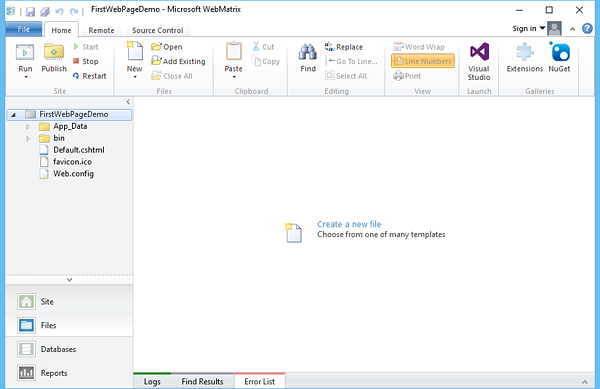Switch to the Source Control tab
600x389 pixels.
pyautogui.click(x=158, y=30)
